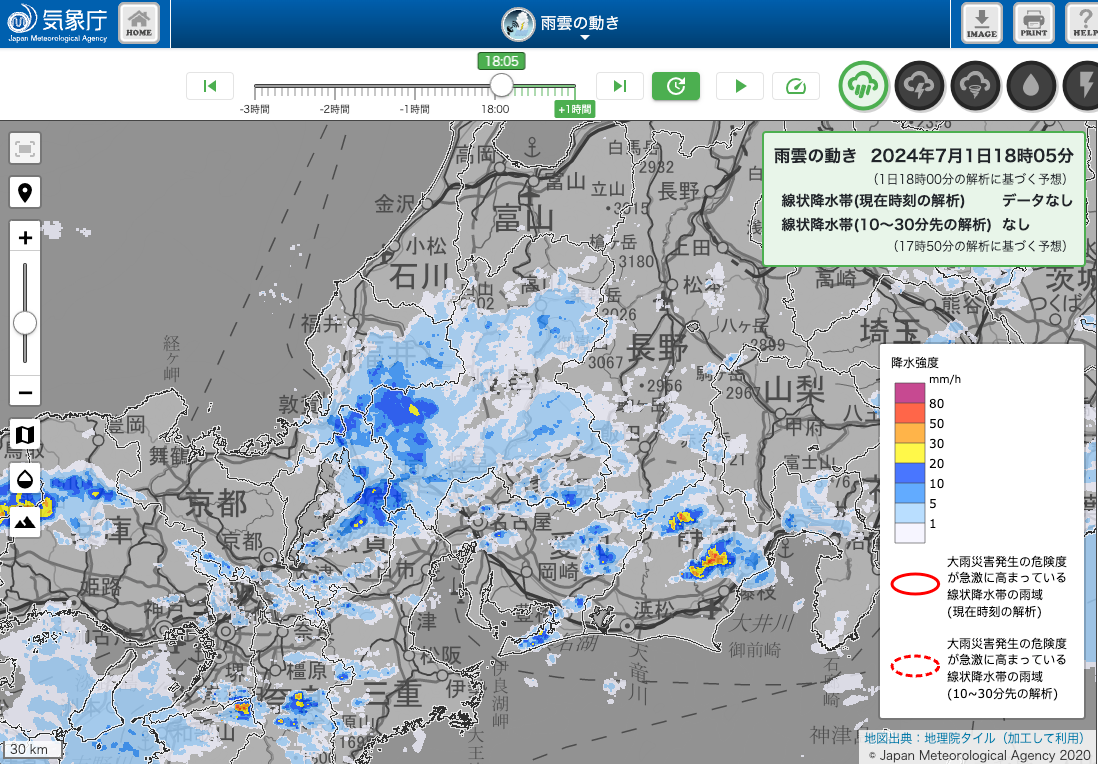Screen dimensions: 1098x764
Task: Switch to the water drop precipitation layer
Action: [x=1031, y=85]
